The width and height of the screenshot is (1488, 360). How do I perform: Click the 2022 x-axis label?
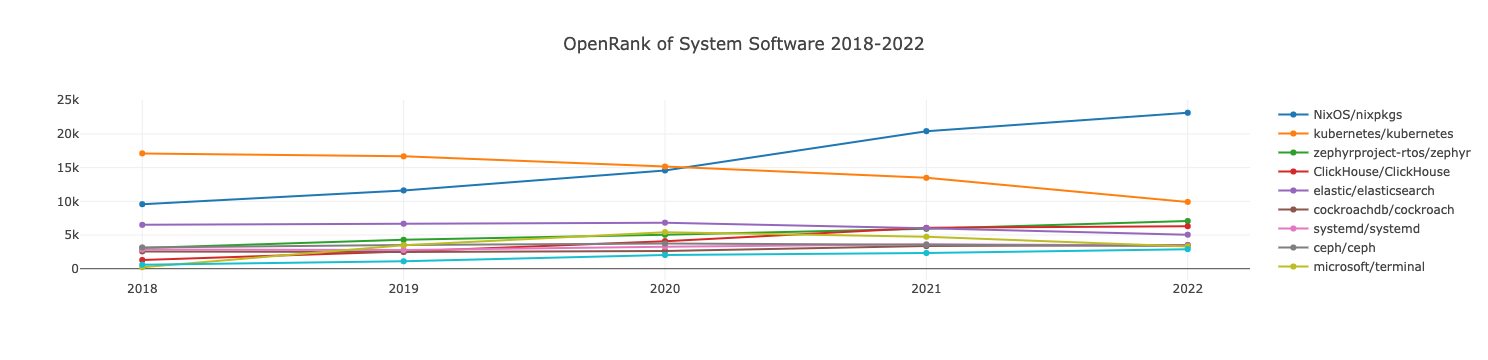tap(1187, 289)
